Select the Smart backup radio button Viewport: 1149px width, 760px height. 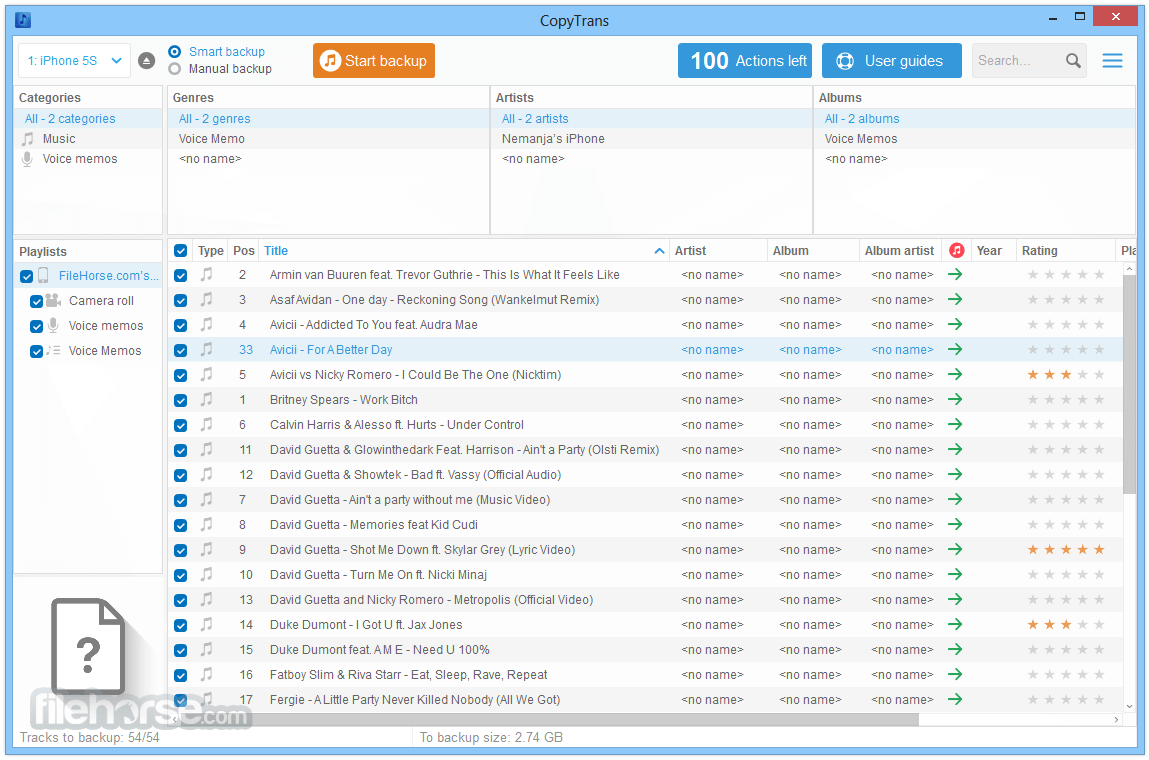(x=174, y=51)
